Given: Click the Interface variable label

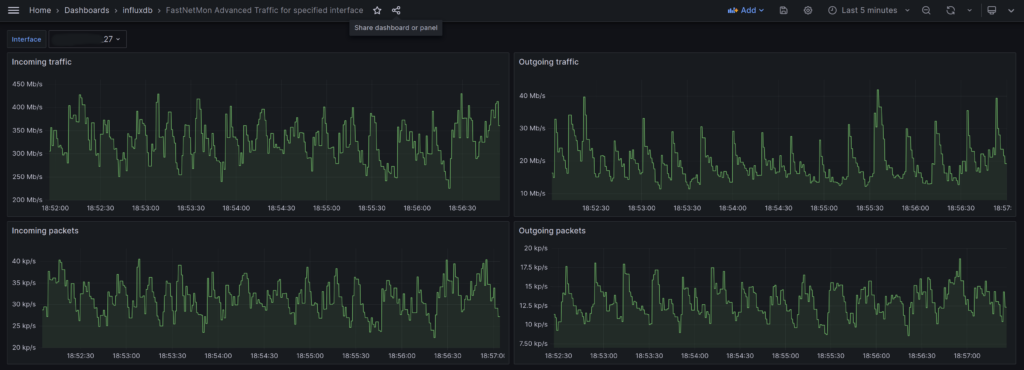Looking at the screenshot, I should (26, 39).
